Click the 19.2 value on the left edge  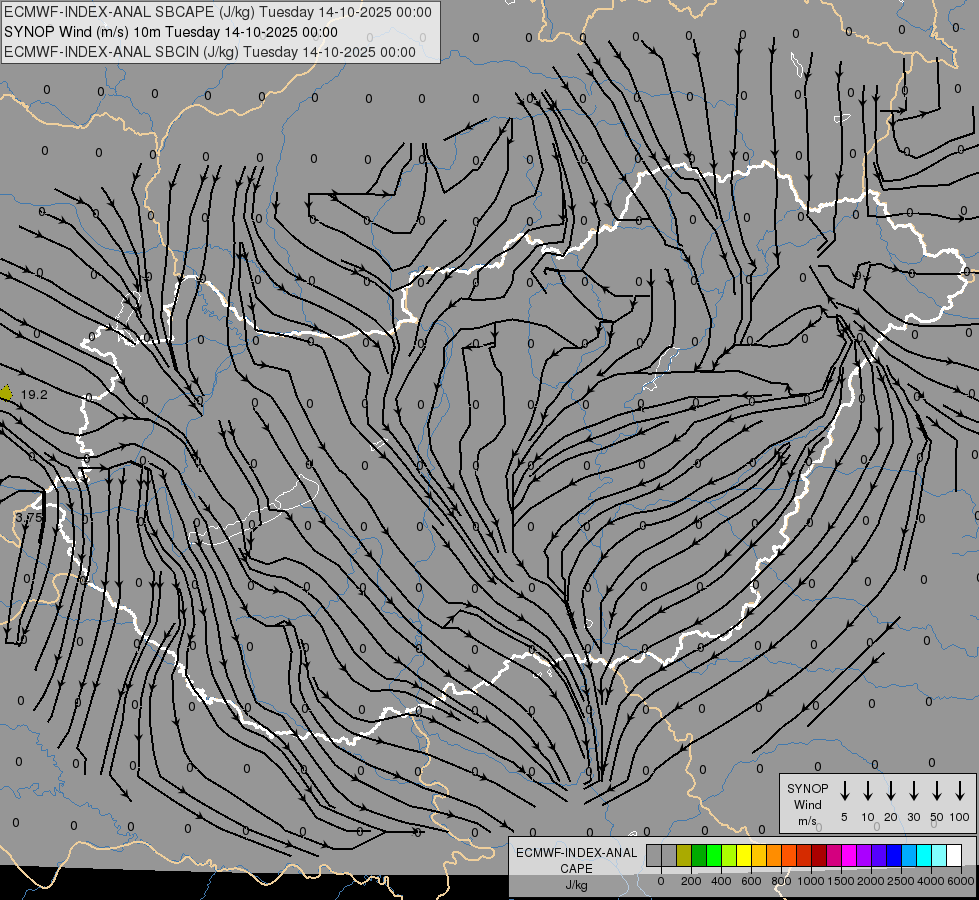coord(34,394)
